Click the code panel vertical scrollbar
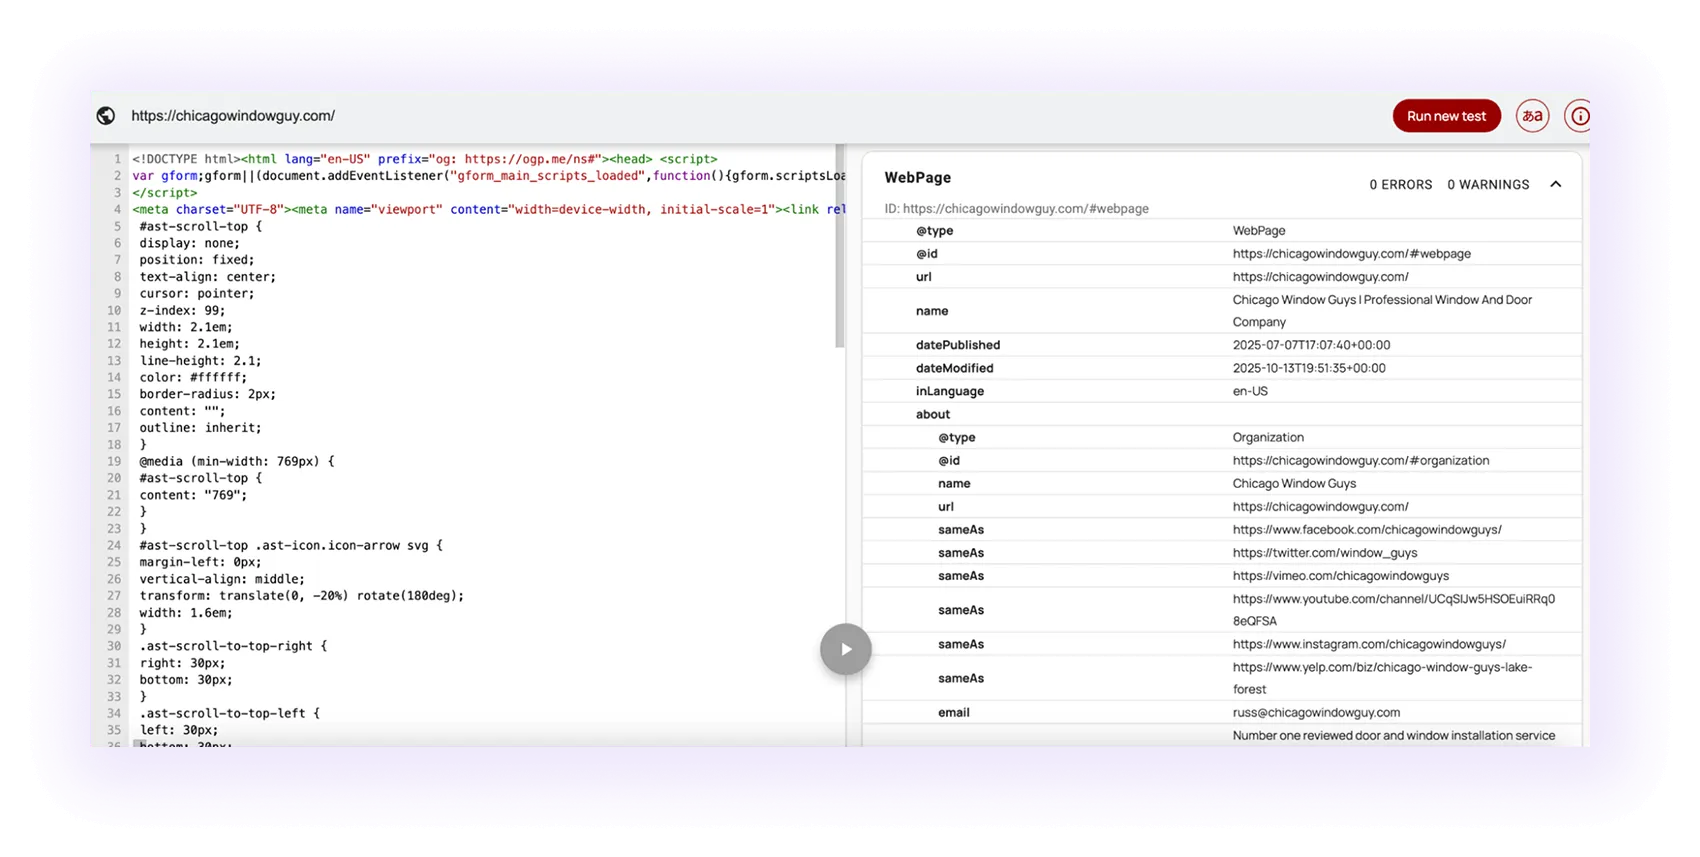 (840, 246)
